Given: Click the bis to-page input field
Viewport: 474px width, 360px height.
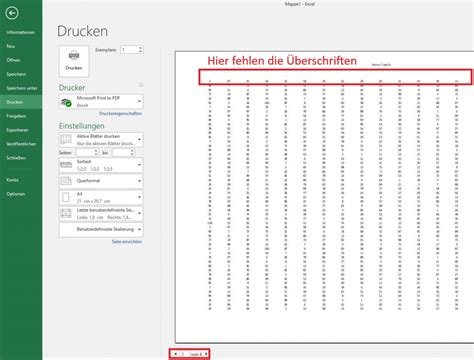Looking at the screenshot, I should [x=121, y=153].
